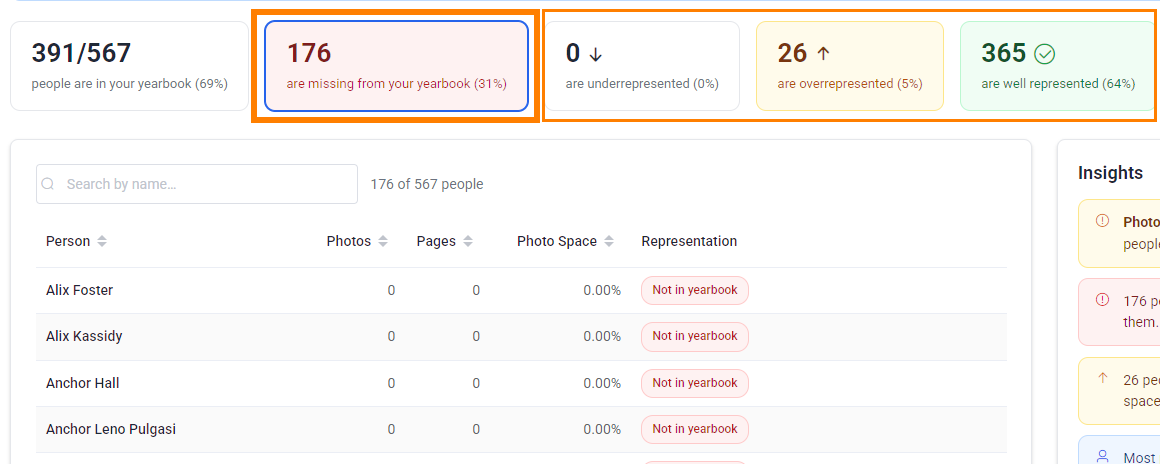Filter by the overrepresented card
The image size is (1160, 464).
850,66
